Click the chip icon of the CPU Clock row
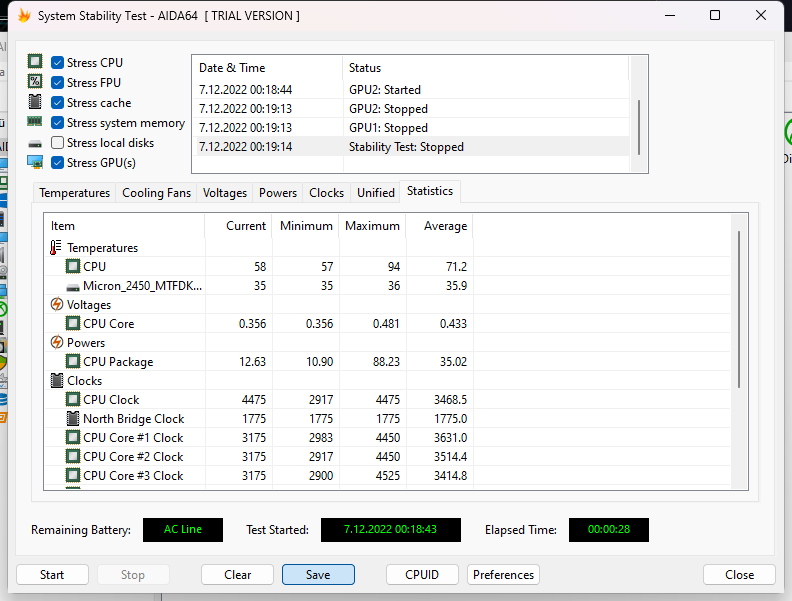792x601 pixels. pos(73,399)
